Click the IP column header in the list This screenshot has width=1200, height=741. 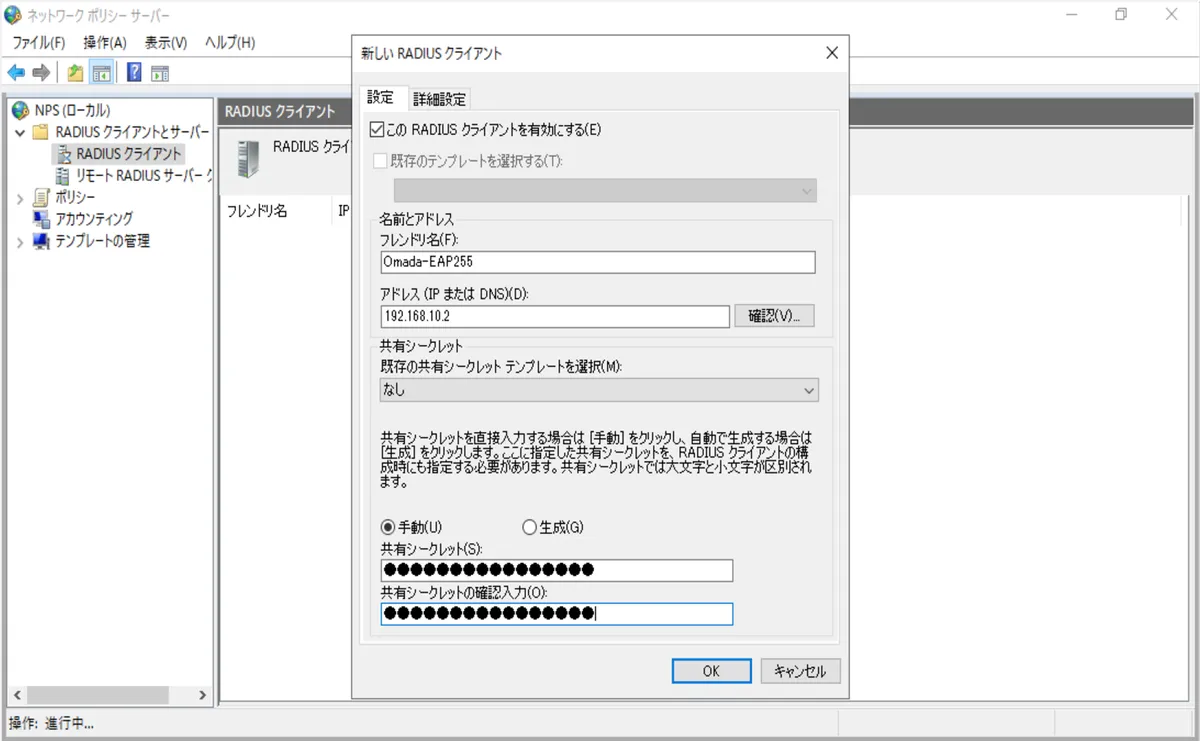click(342, 211)
